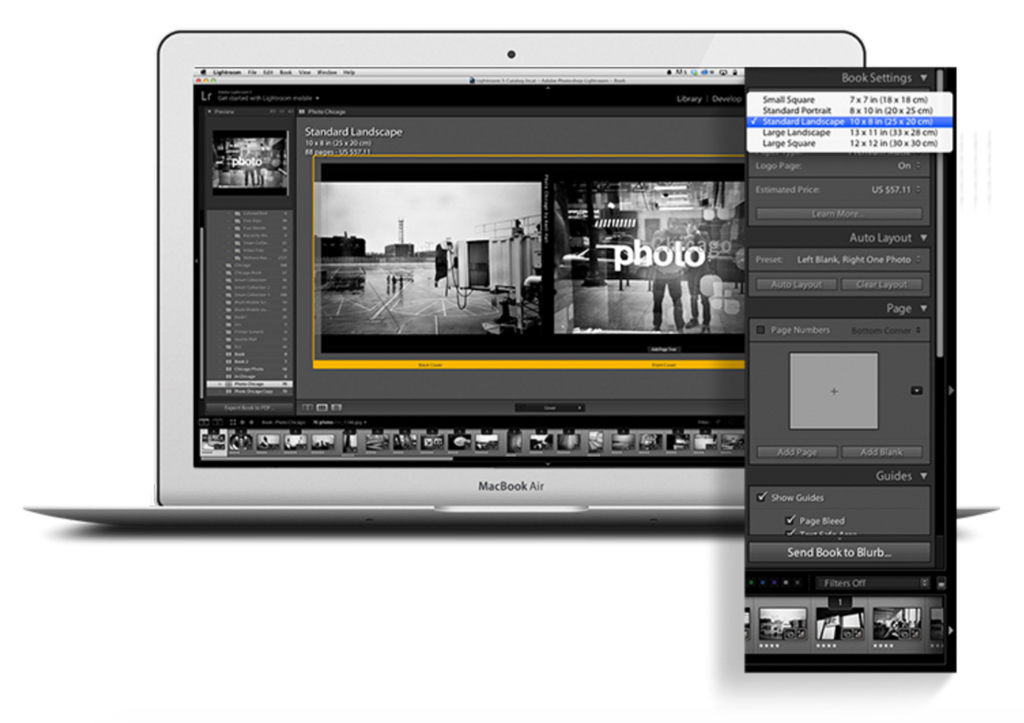Select first full thumbnail in enlarged filmstrip
Image resolution: width=1024 pixels, height=723 pixels.
pos(782,624)
